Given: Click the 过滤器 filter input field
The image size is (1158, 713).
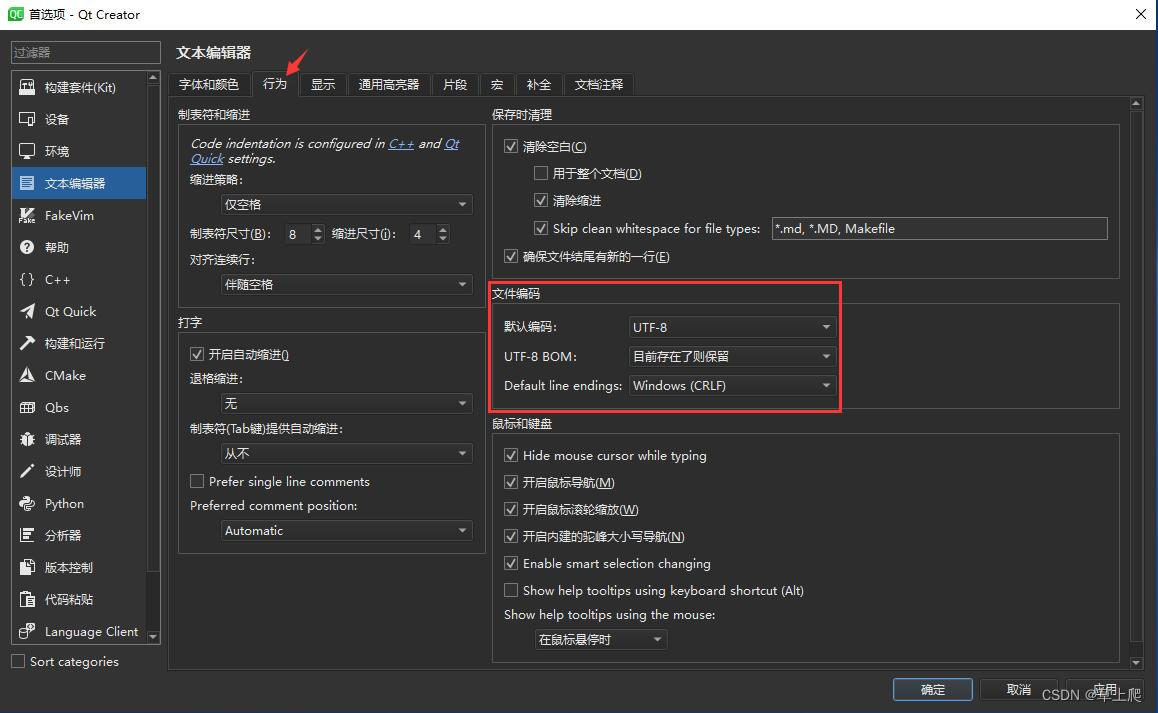Looking at the screenshot, I should [86, 52].
